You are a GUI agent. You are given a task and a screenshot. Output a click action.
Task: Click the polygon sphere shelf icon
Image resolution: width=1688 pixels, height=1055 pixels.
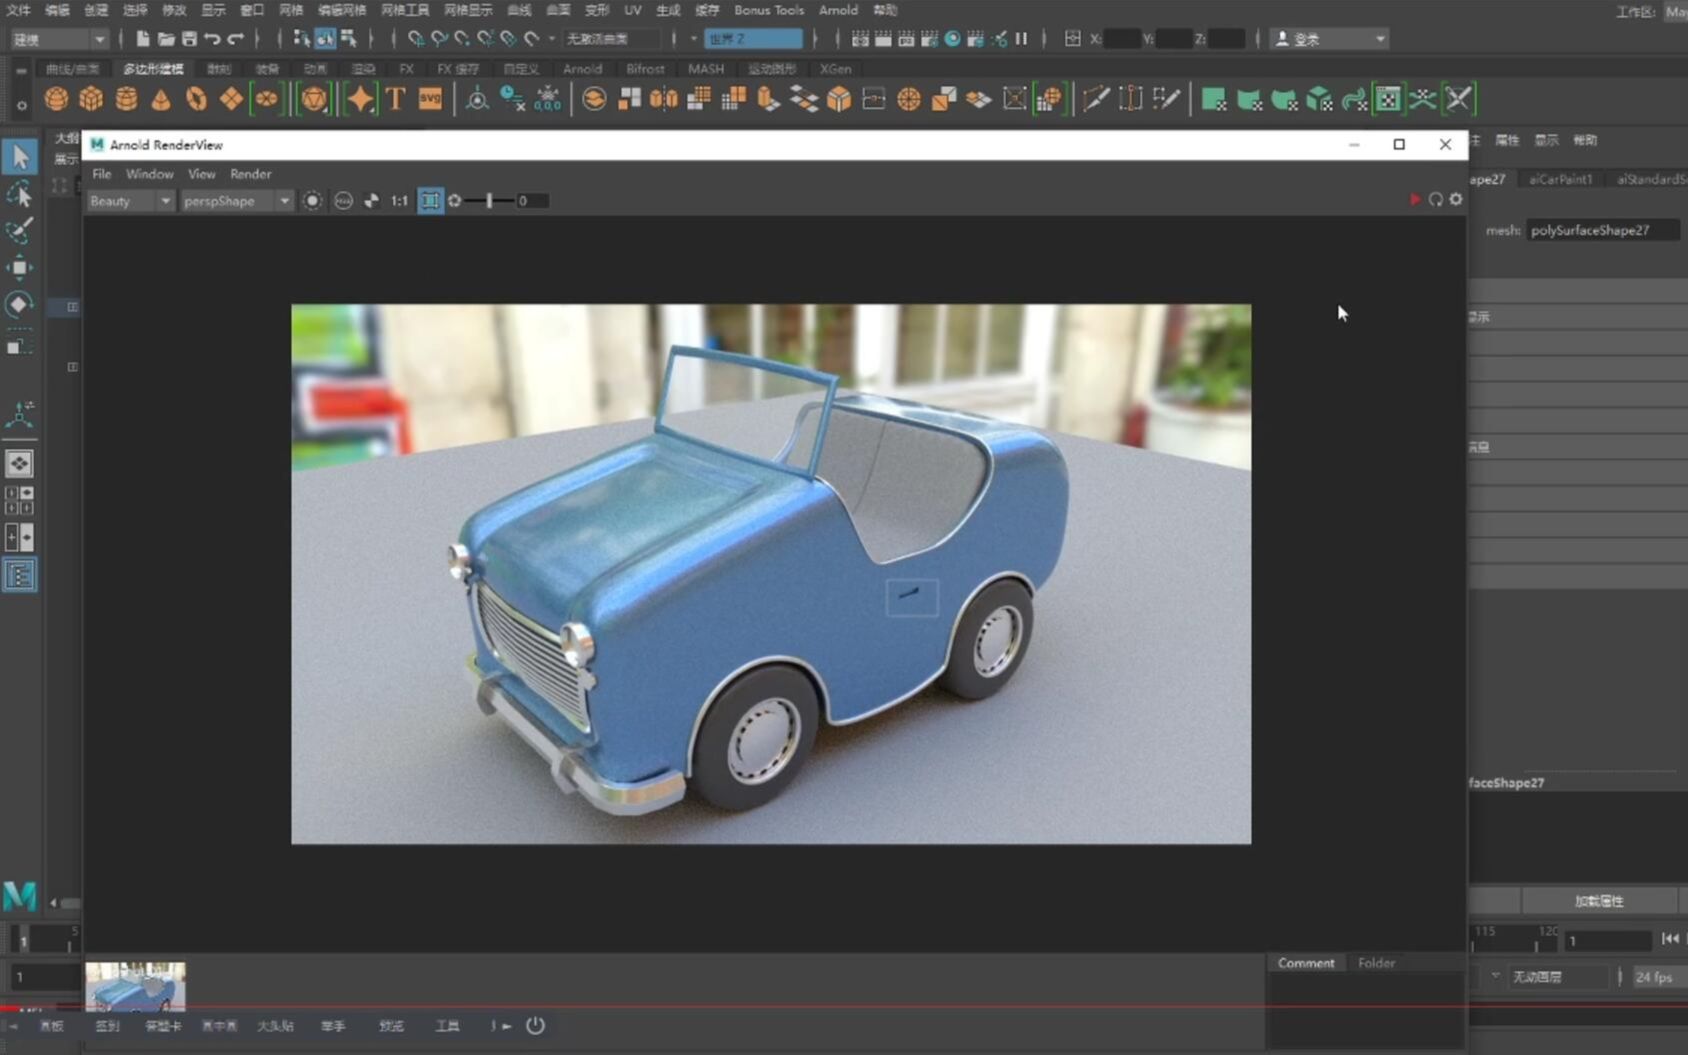click(57, 99)
